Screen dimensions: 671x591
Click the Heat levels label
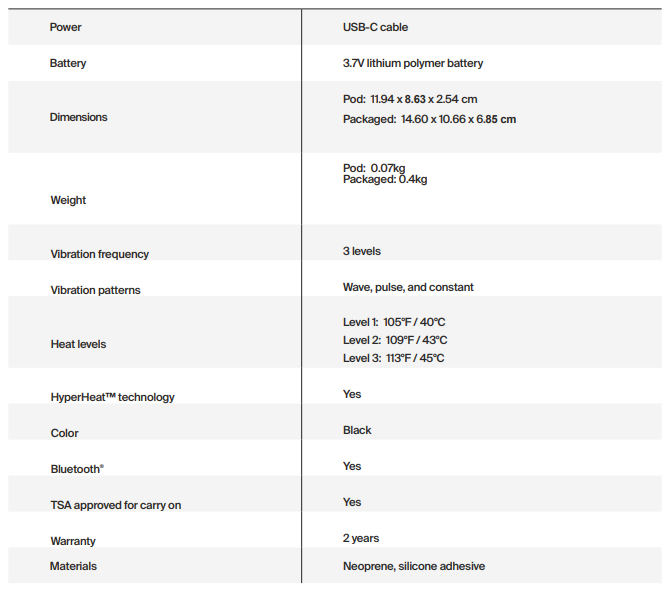pos(78,344)
